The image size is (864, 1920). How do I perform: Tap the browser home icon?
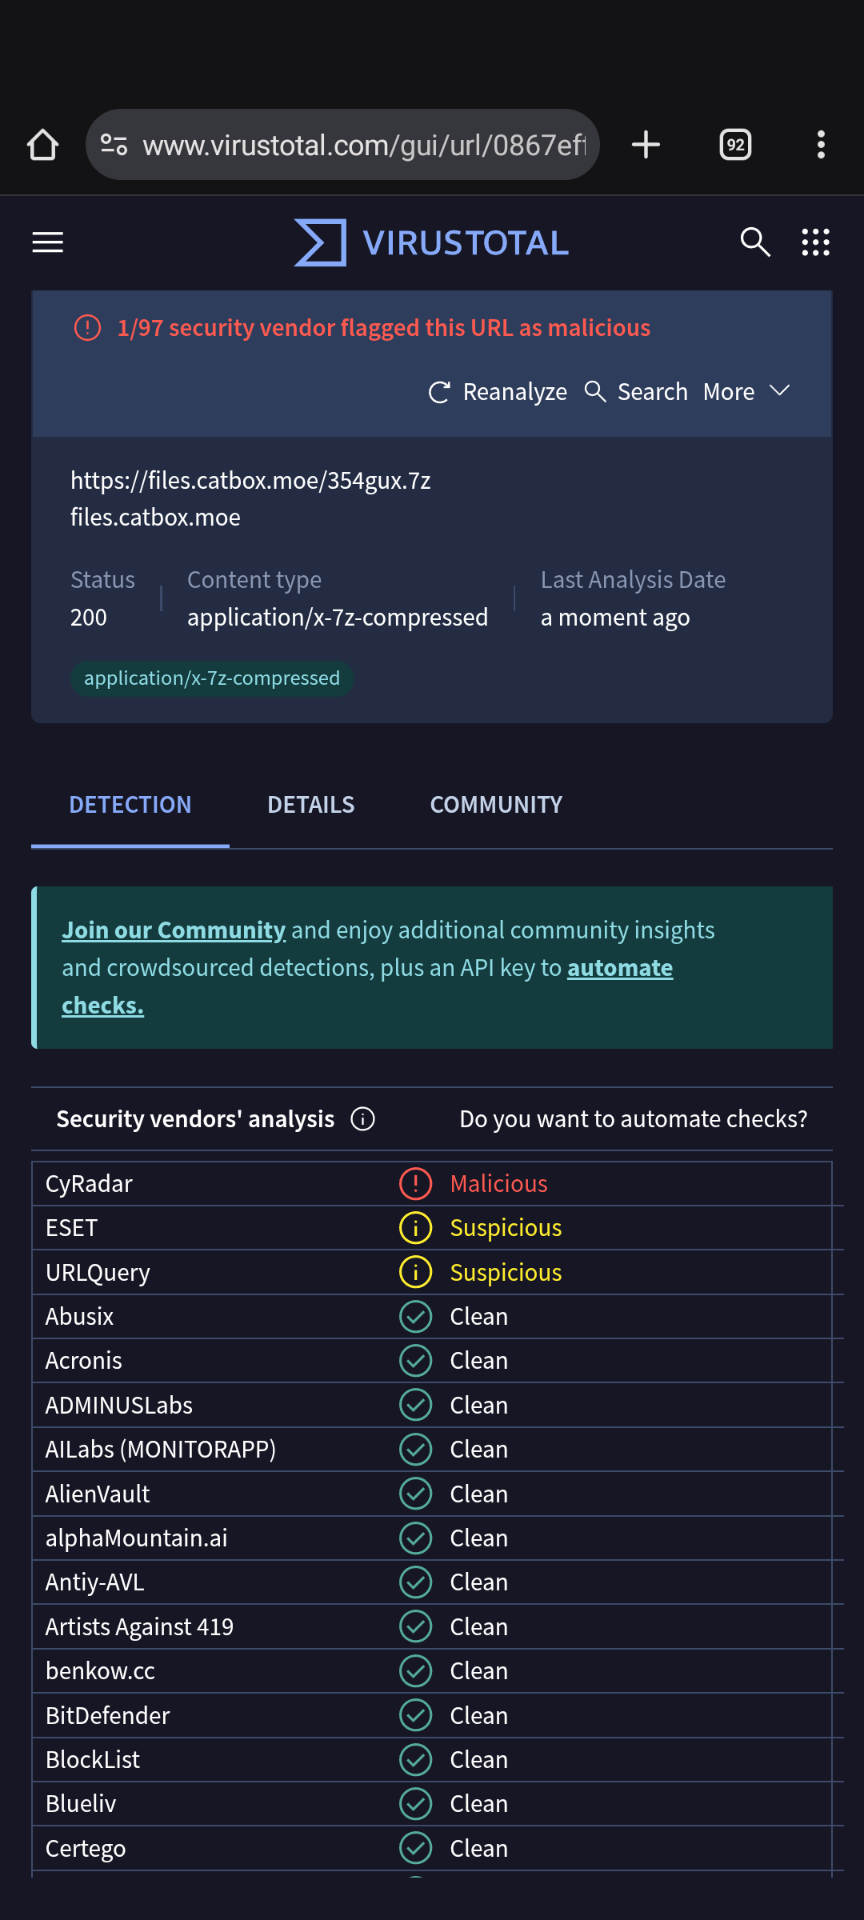pyautogui.click(x=43, y=145)
